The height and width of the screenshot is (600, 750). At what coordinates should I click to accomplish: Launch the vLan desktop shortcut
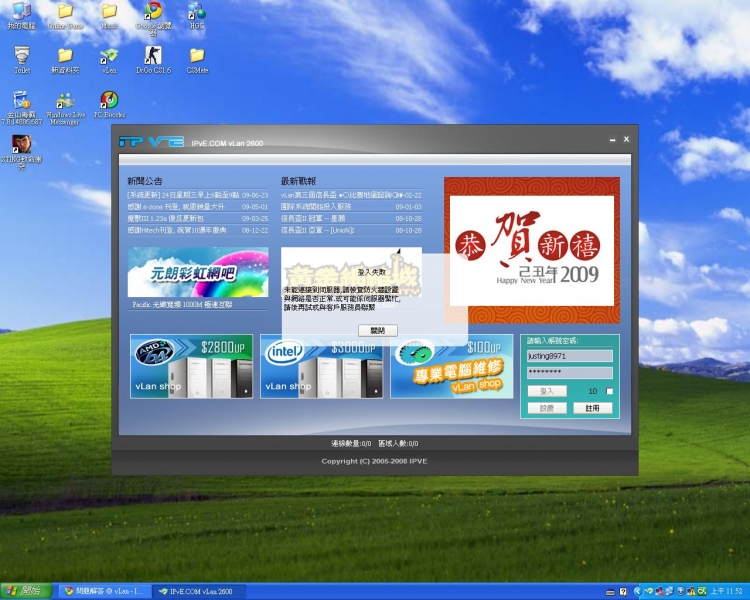tap(109, 60)
